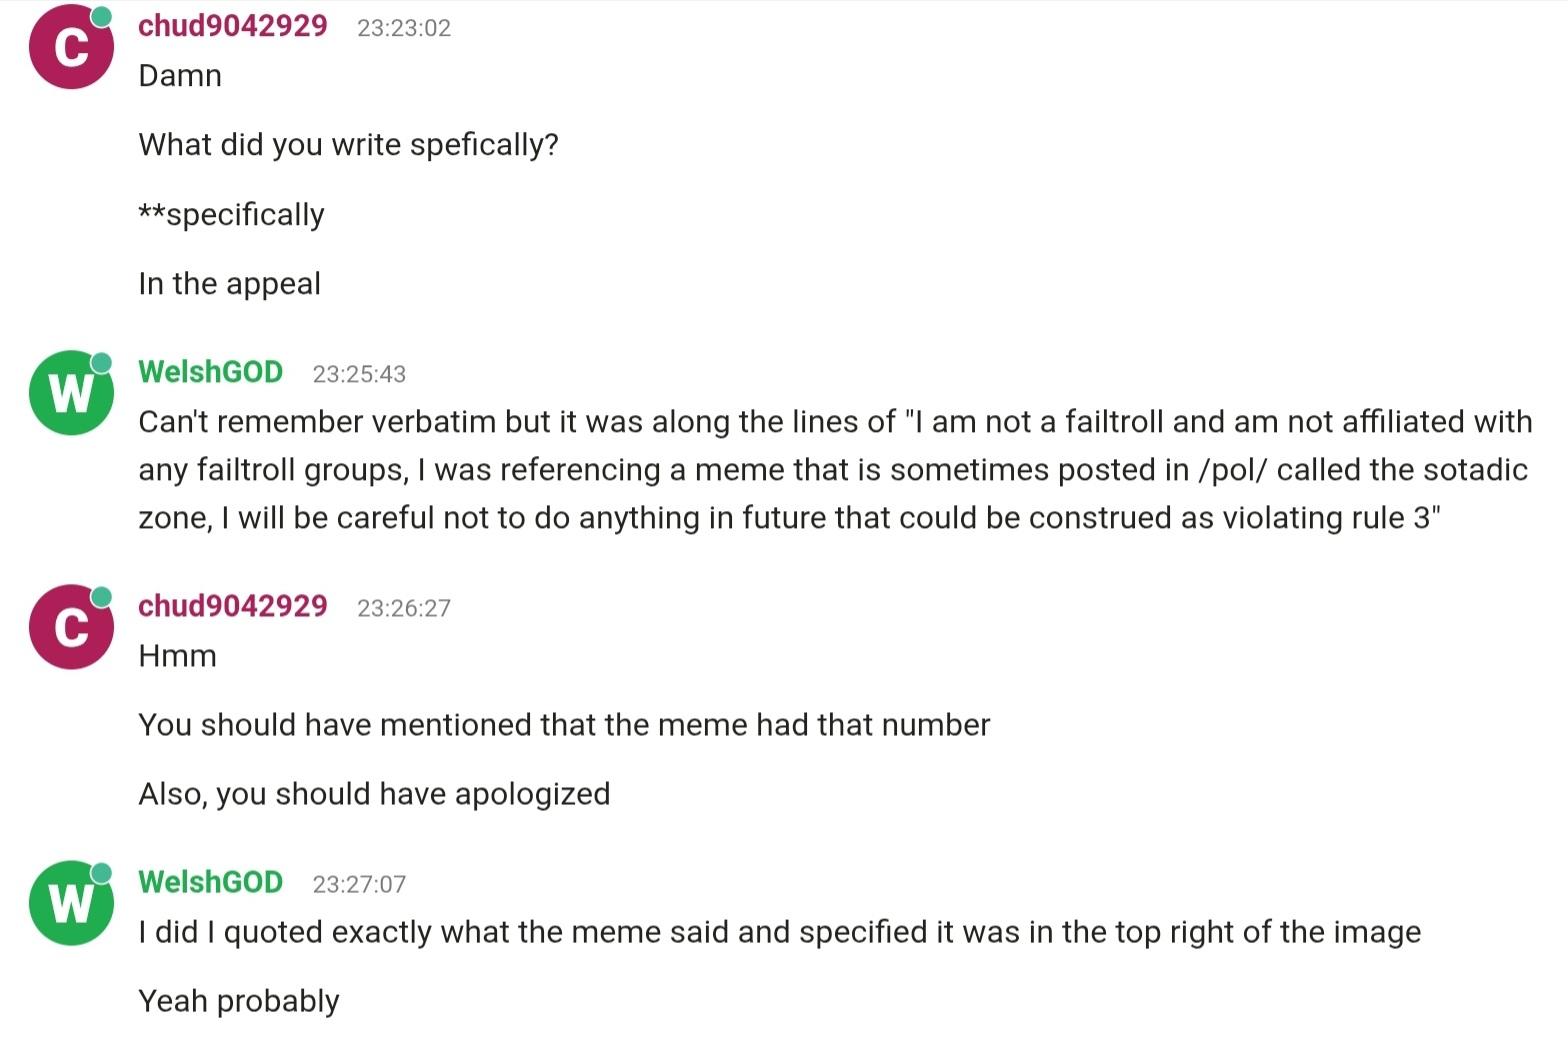This screenshot has height=1040, width=1568.
Task: Select the "In the appeal" message
Action: (x=229, y=284)
